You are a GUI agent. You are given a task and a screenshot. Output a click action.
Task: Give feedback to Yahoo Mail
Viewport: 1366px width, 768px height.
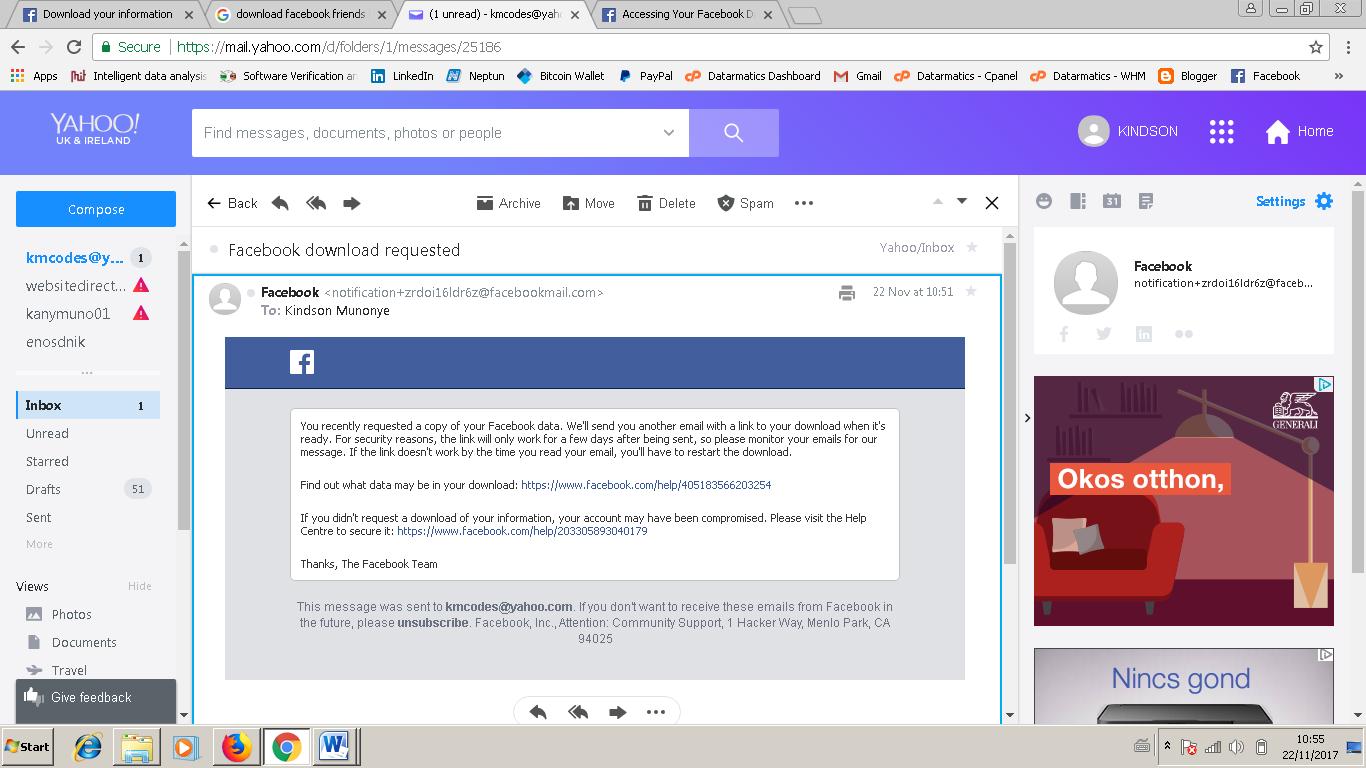tap(96, 697)
